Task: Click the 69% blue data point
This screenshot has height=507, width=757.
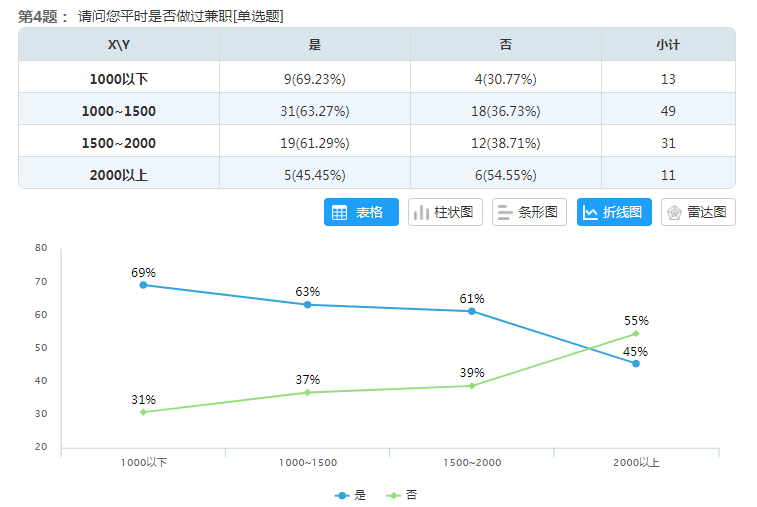Action: pos(143,285)
